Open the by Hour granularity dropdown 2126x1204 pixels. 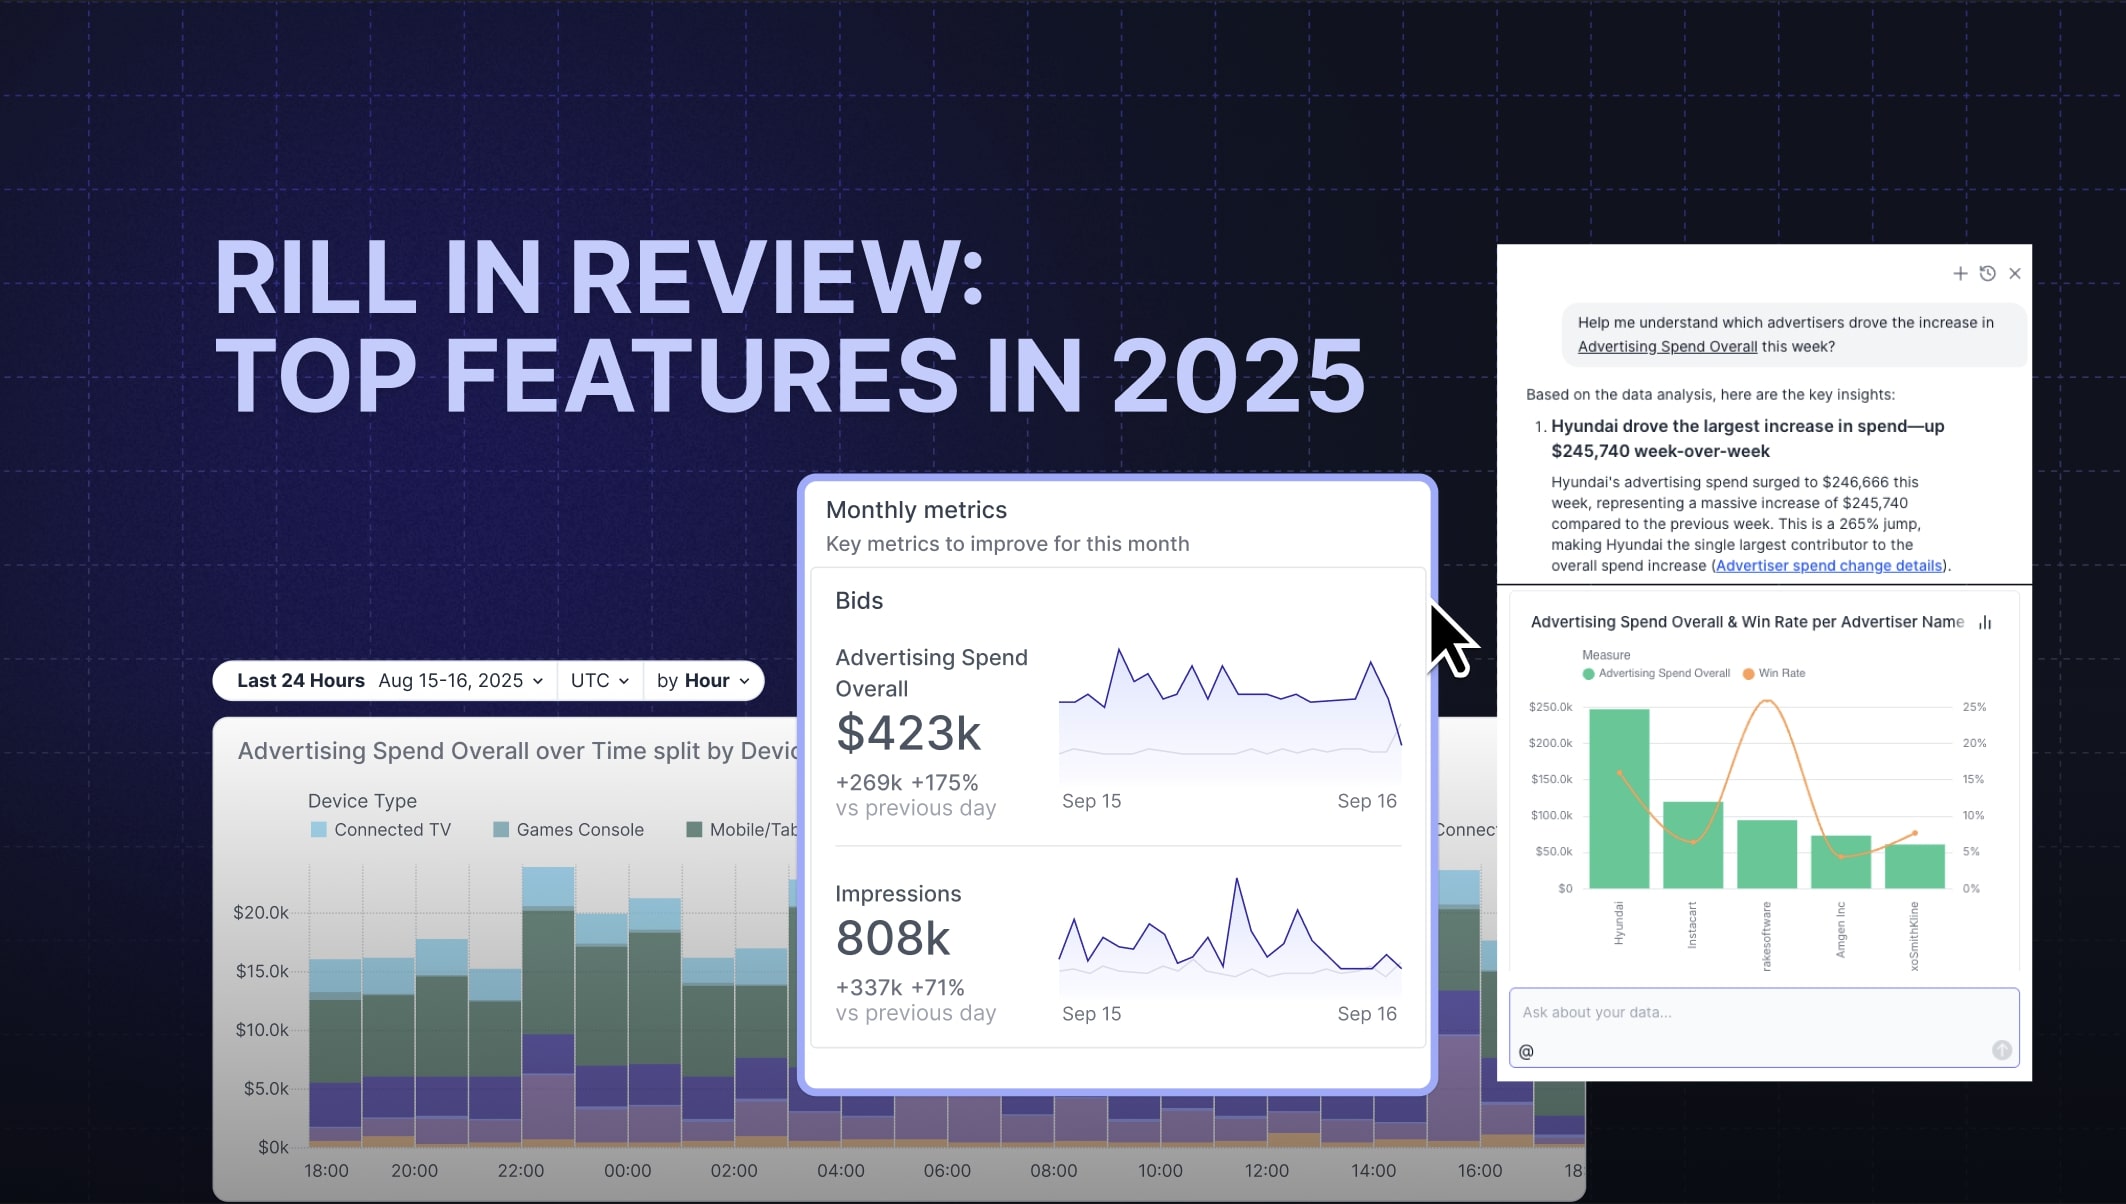pyautogui.click(x=703, y=681)
